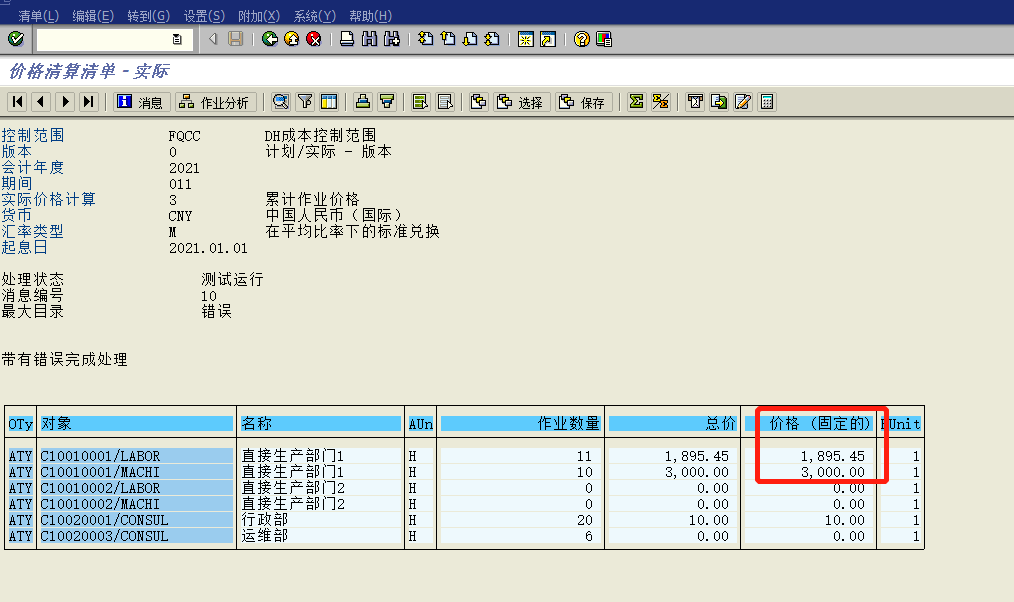Screen dimensions: 1014x602
Task: Click the word processing icon
Action: pyautogui.click(x=695, y=102)
